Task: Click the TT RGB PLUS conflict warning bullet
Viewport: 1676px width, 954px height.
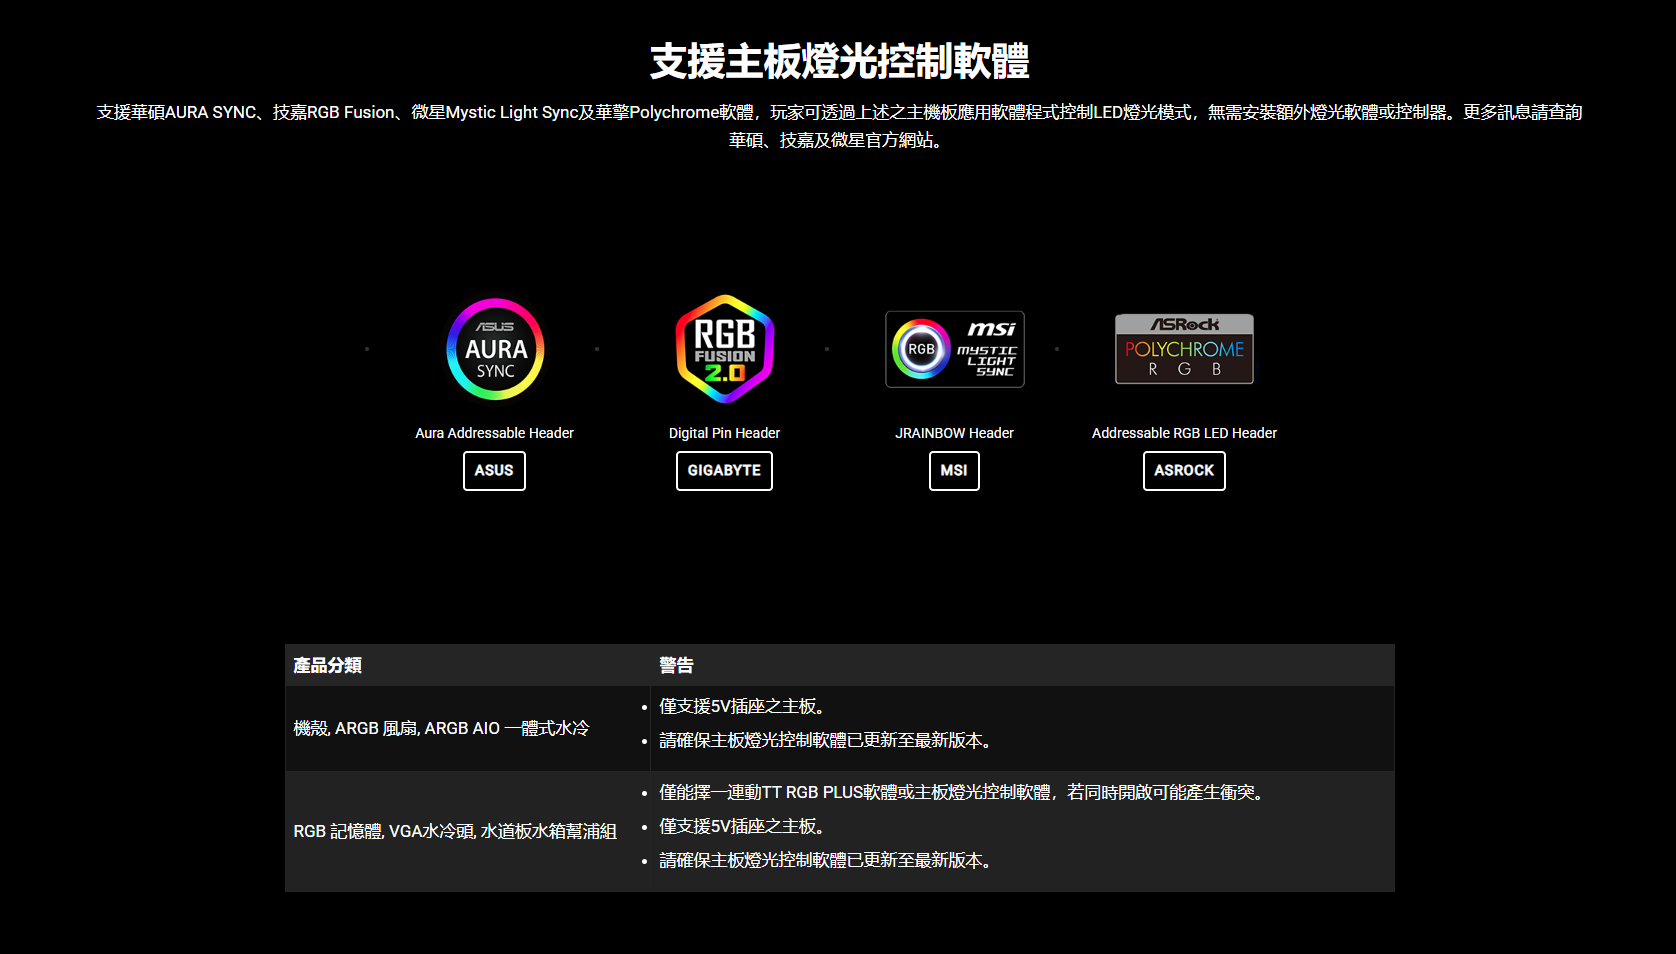Action: click(964, 793)
